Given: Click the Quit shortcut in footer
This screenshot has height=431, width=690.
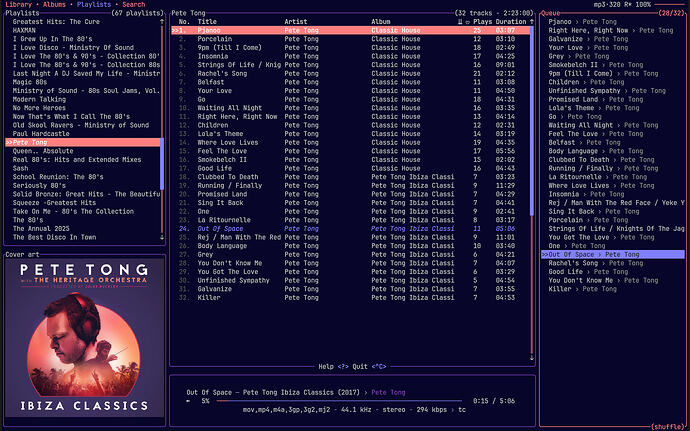Looking at the screenshot, I should pos(362,366).
